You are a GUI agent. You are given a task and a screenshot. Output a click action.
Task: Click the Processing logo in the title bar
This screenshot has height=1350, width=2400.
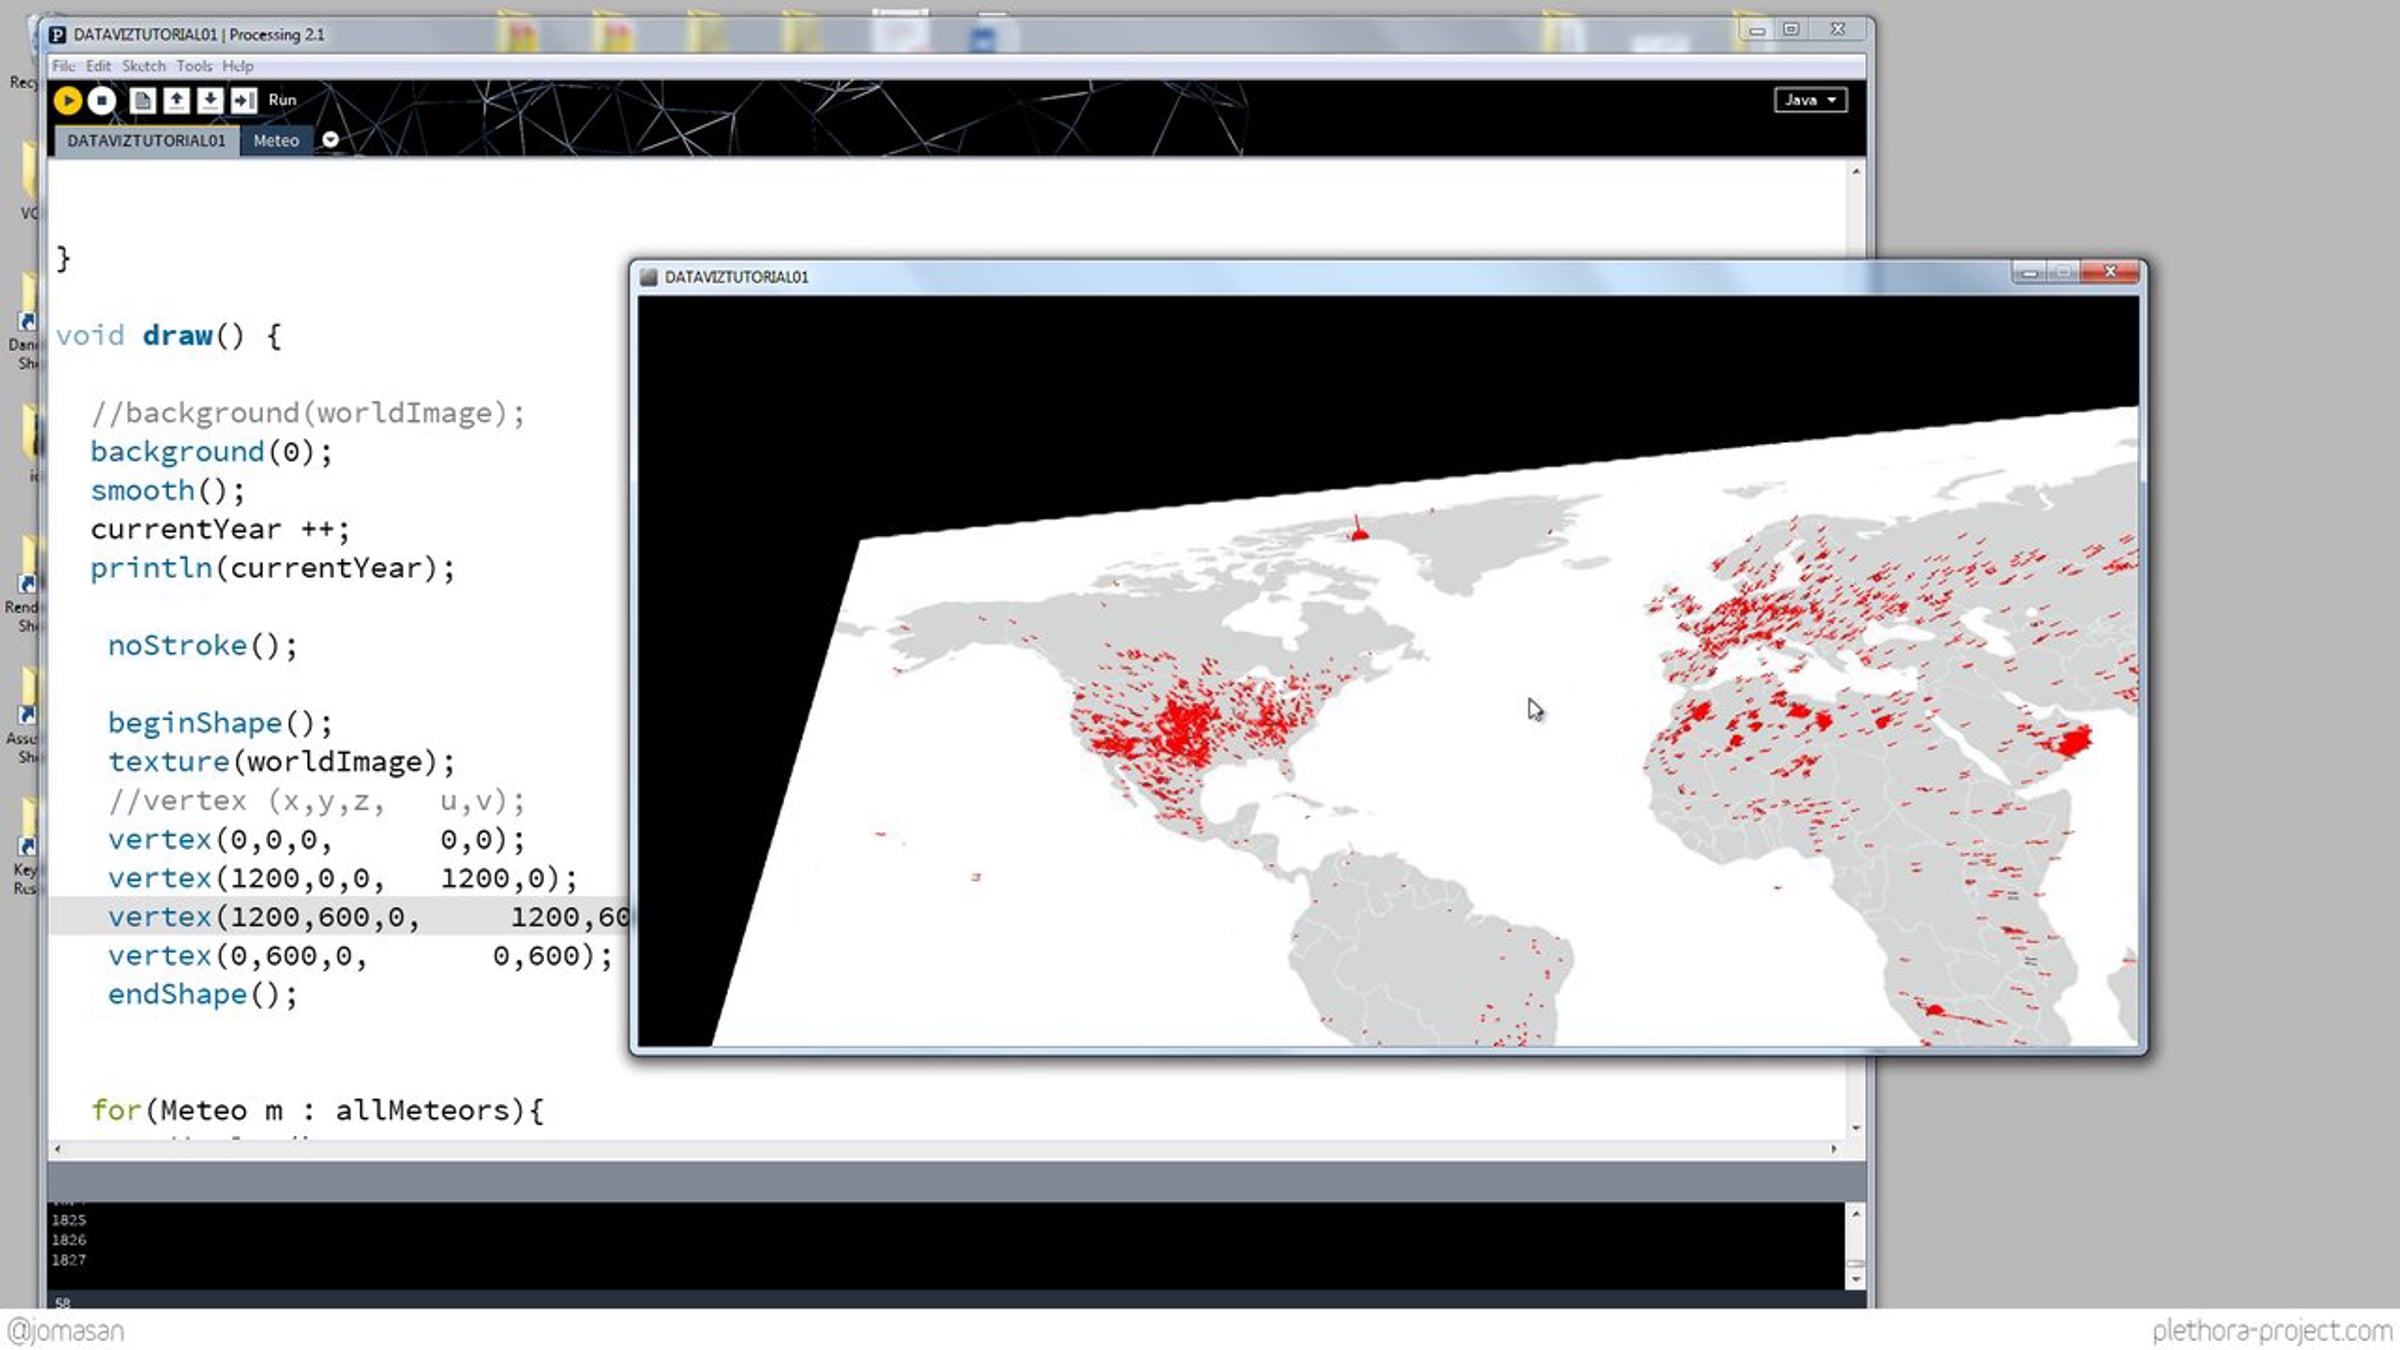tap(58, 35)
